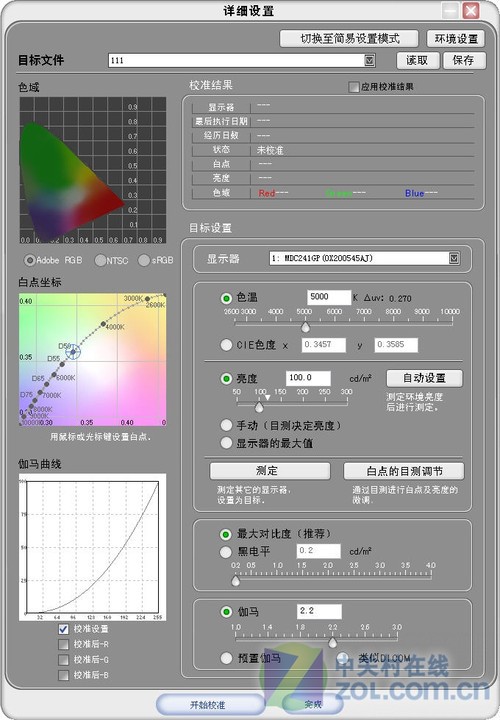This screenshot has width=500, height=720.
Task: Click the 切换至简易设置模式 button
Action: (x=349, y=39)
